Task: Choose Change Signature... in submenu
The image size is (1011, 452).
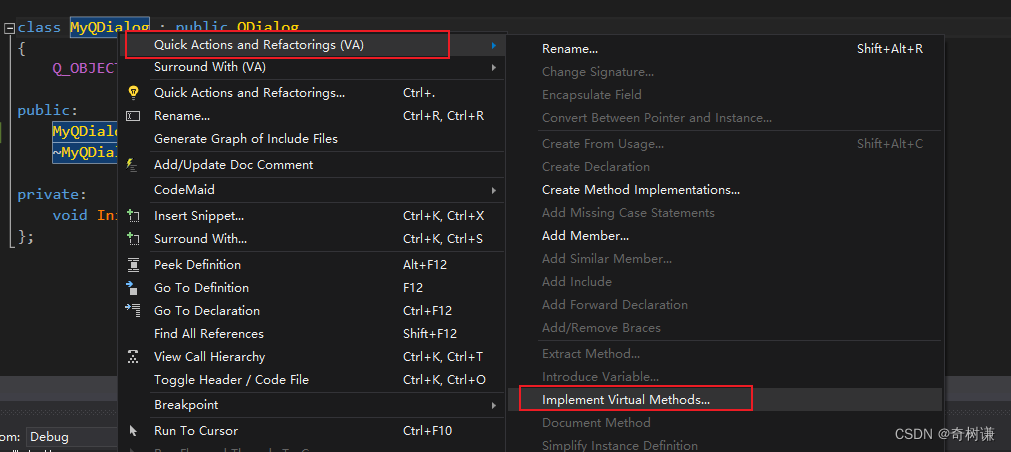Action: (x=725, y=72)
